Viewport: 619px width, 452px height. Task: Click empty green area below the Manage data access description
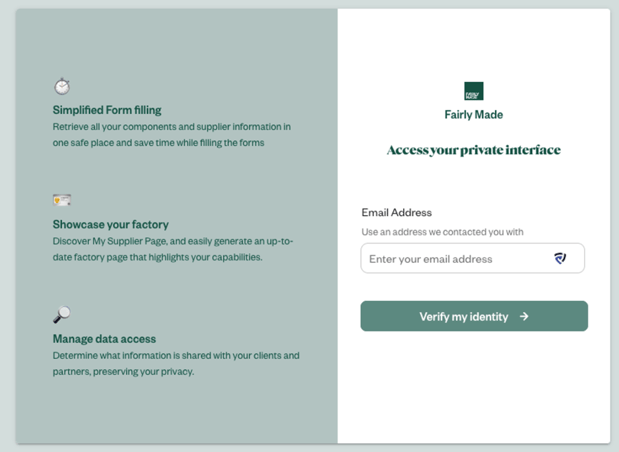pos(175,412)
